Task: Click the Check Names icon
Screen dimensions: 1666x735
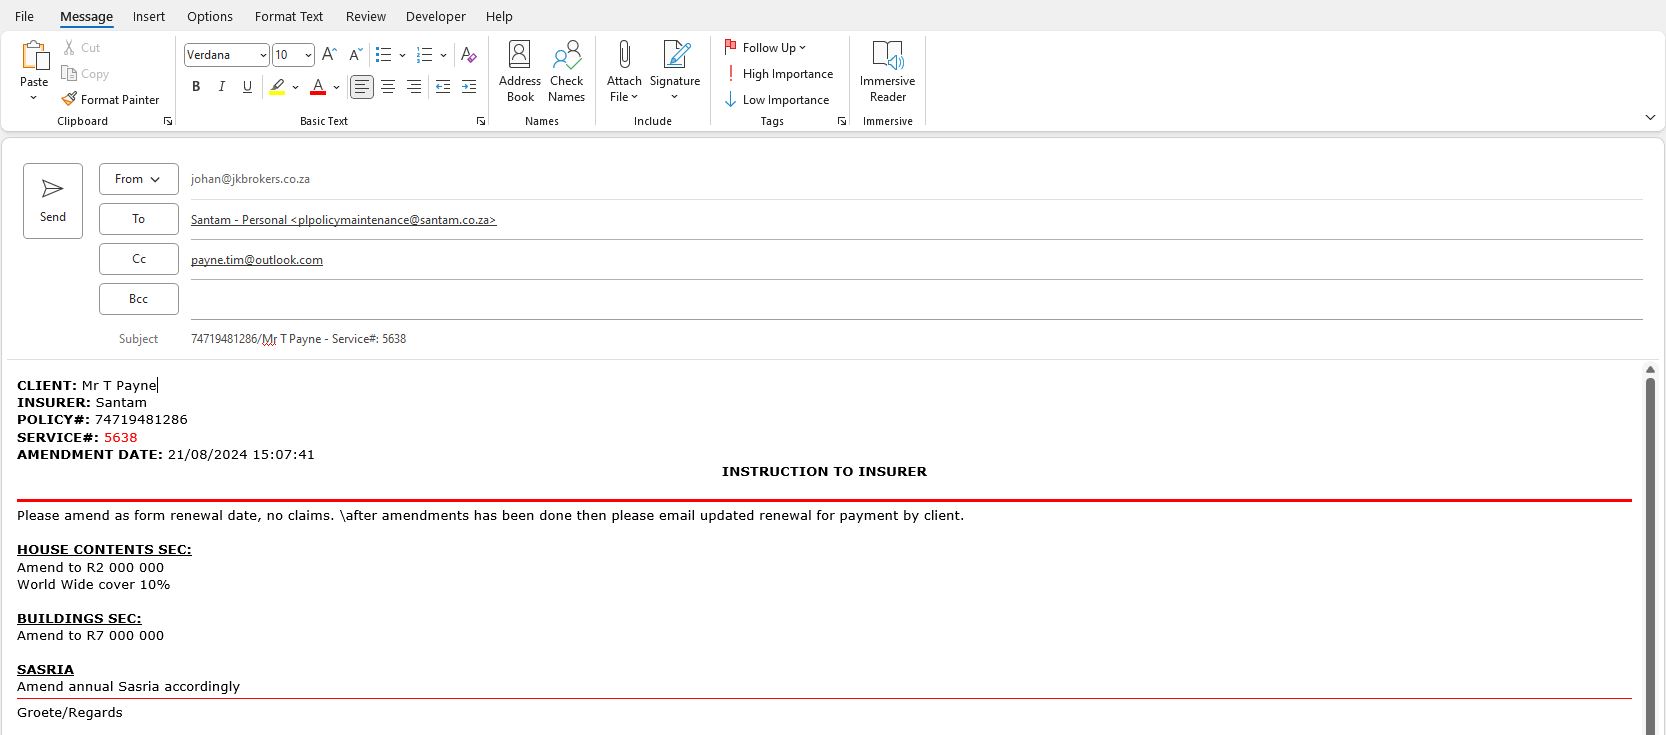Action: point(566,72)
